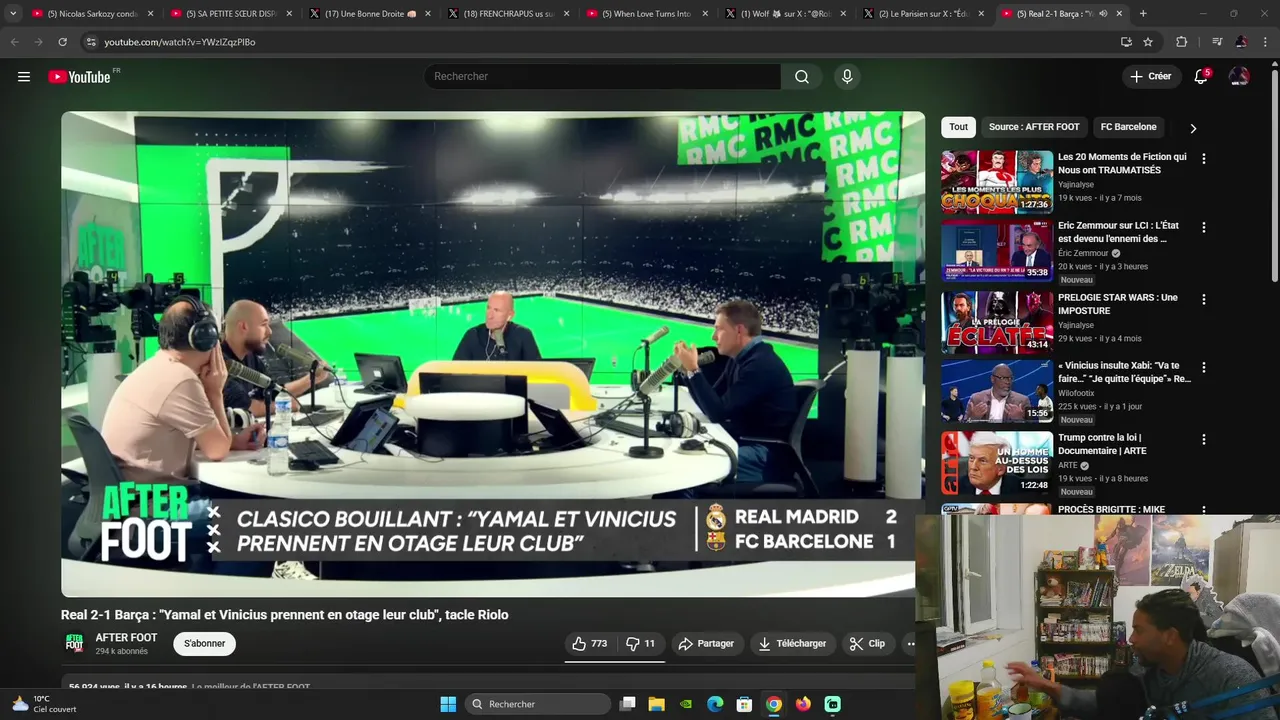Reload the page in Chrome

(x=62, y=42)
